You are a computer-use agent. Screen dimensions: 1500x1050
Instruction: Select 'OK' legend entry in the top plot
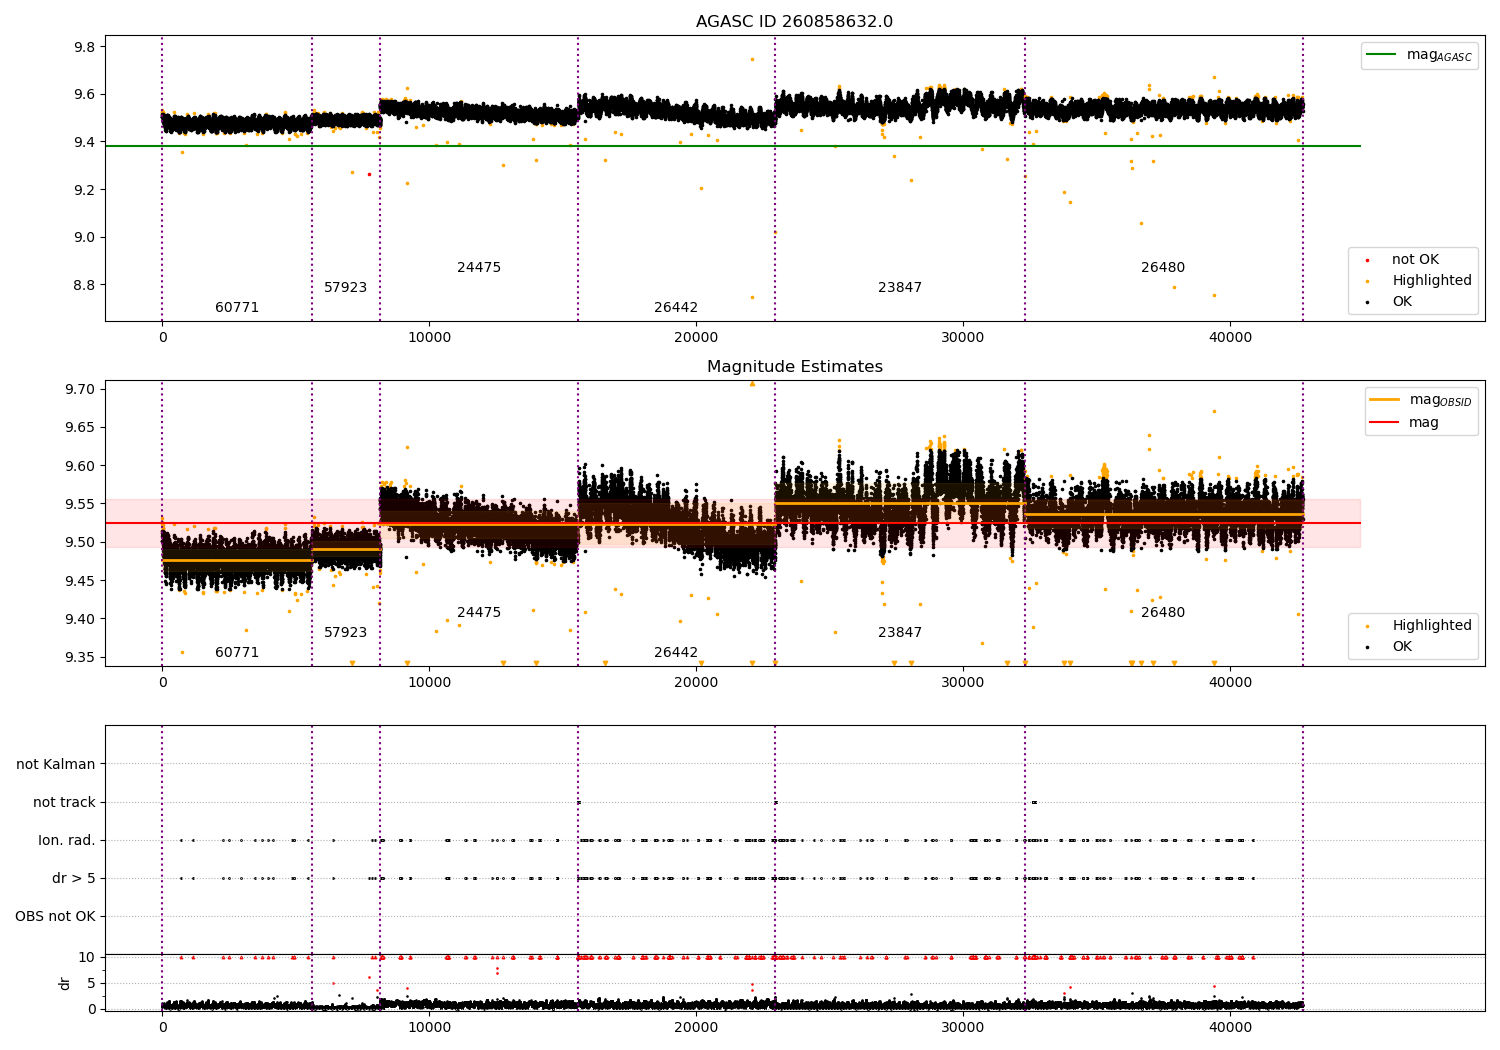click(1402, 302)
